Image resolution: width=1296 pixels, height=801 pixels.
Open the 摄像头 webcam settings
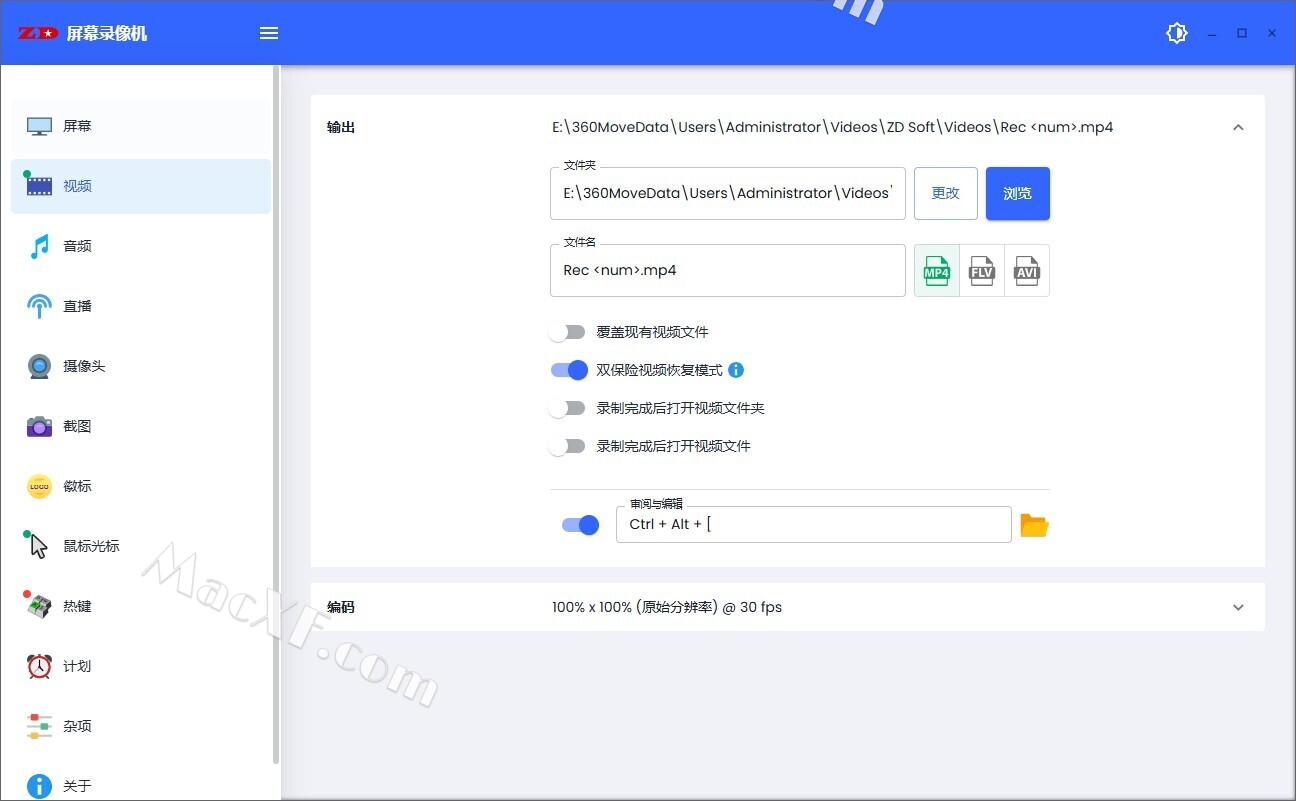pyautogui.click(x=84, y=366)
